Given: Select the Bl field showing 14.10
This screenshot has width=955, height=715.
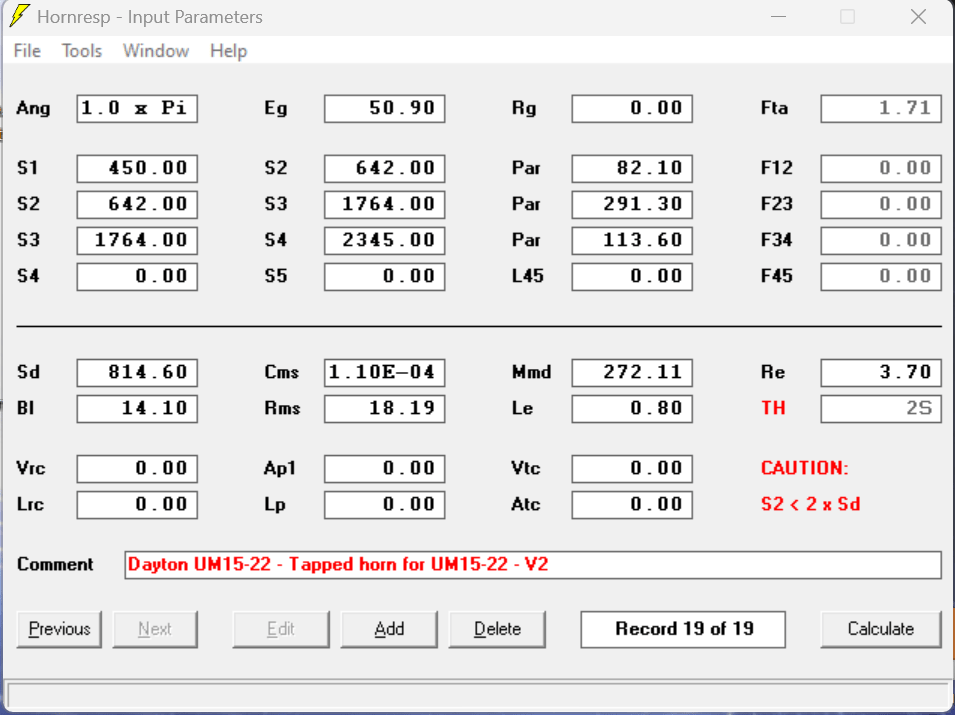Looking at the screenshot, I should 137,409.
